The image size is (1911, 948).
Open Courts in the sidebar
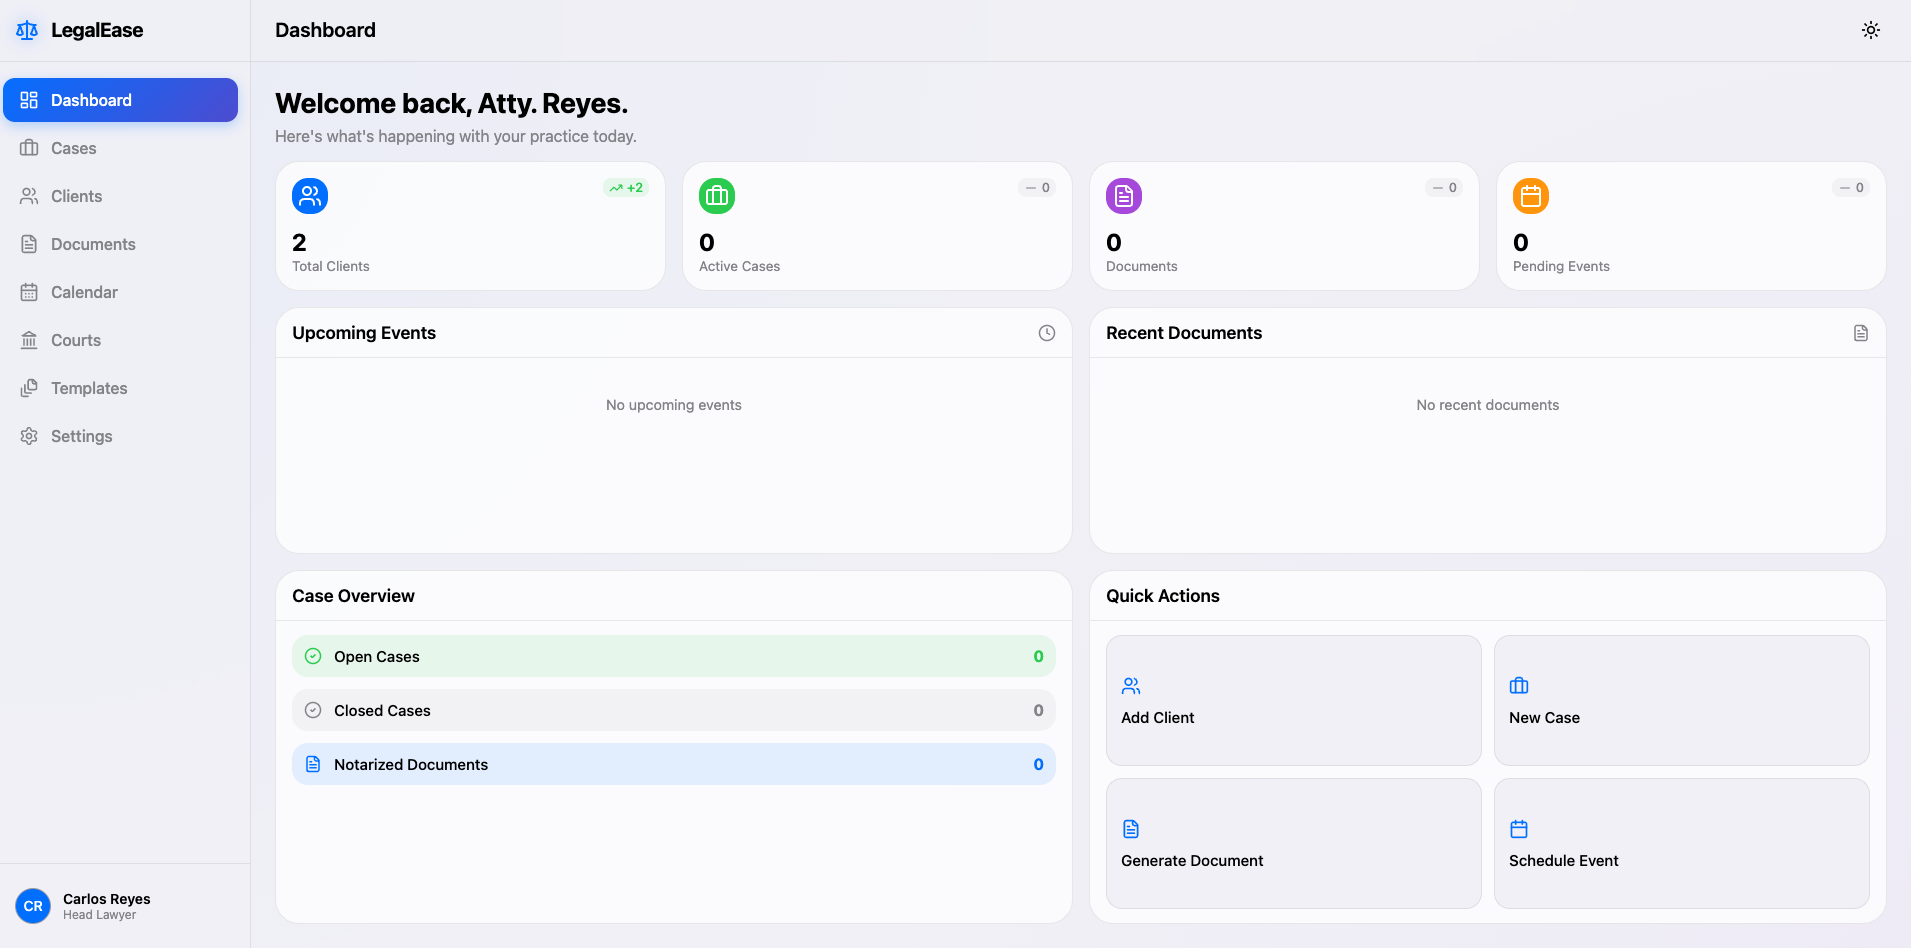[120, 340]
